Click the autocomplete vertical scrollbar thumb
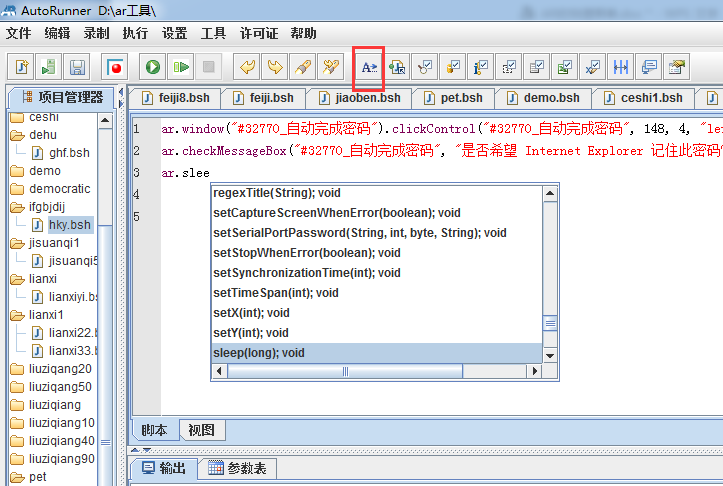 [550, 323]
